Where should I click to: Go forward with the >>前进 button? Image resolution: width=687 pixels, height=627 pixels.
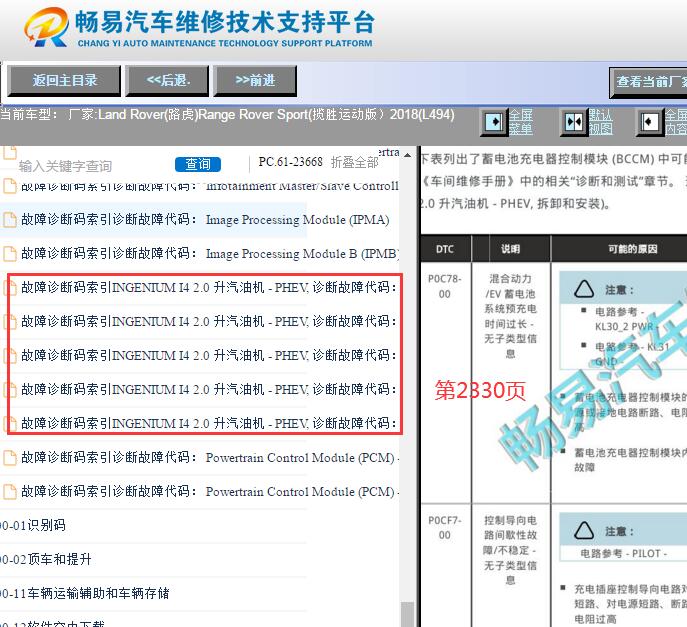(255, 81)
